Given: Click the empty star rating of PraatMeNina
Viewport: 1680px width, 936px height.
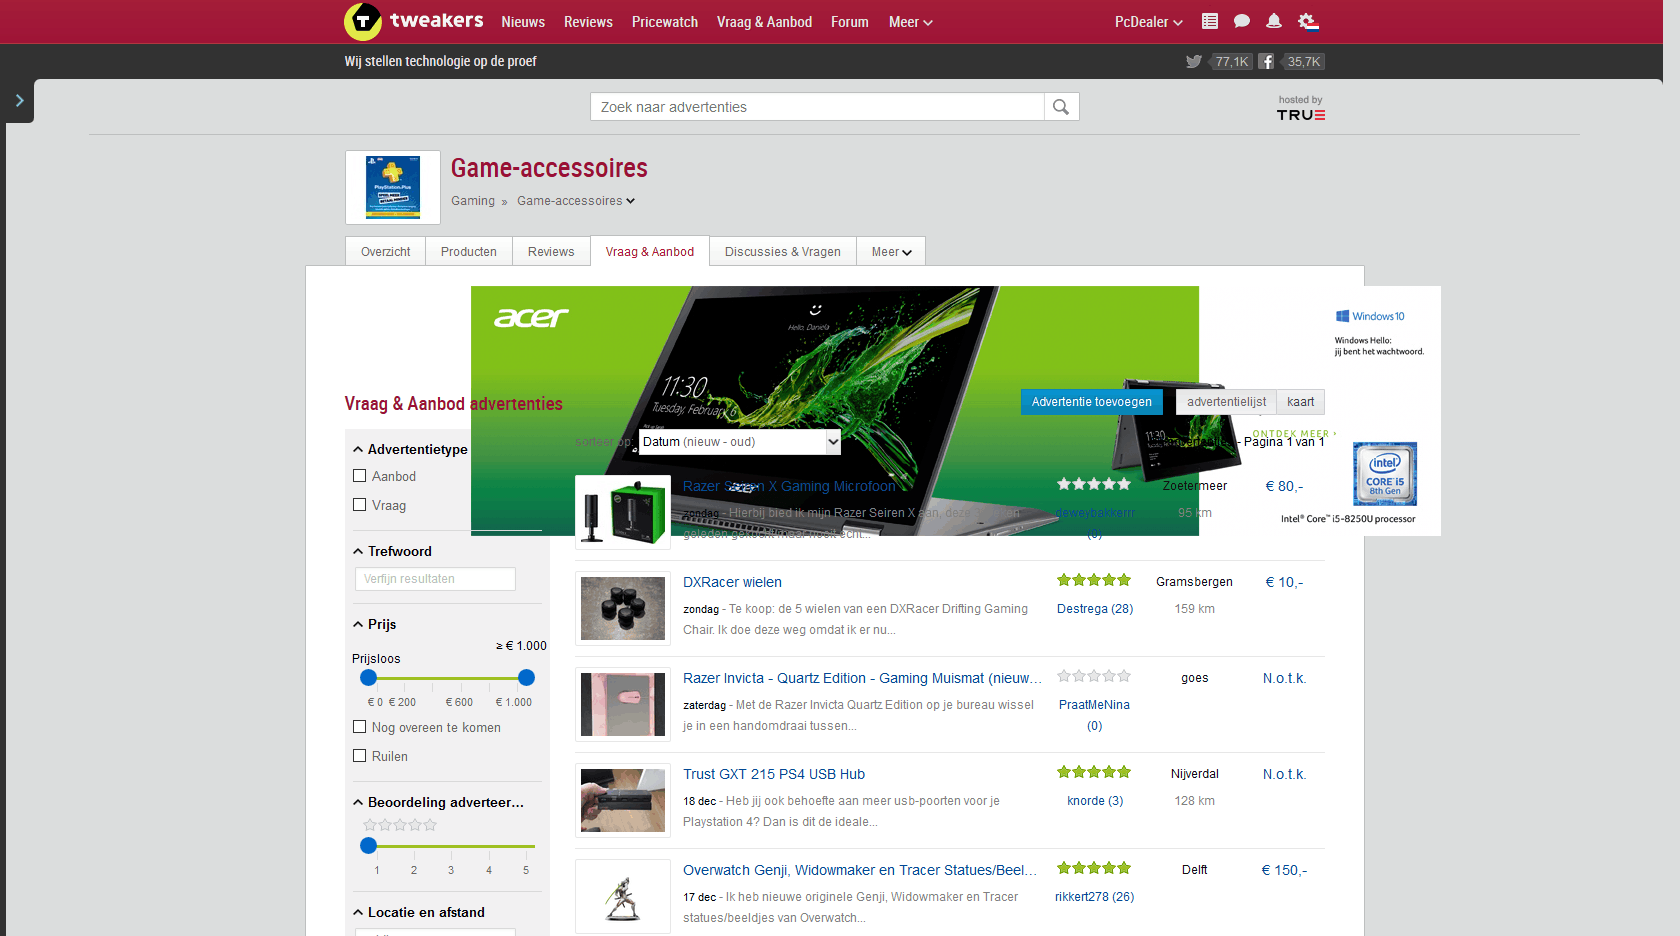Looking at the screenshot, I should click(1094, 676).
